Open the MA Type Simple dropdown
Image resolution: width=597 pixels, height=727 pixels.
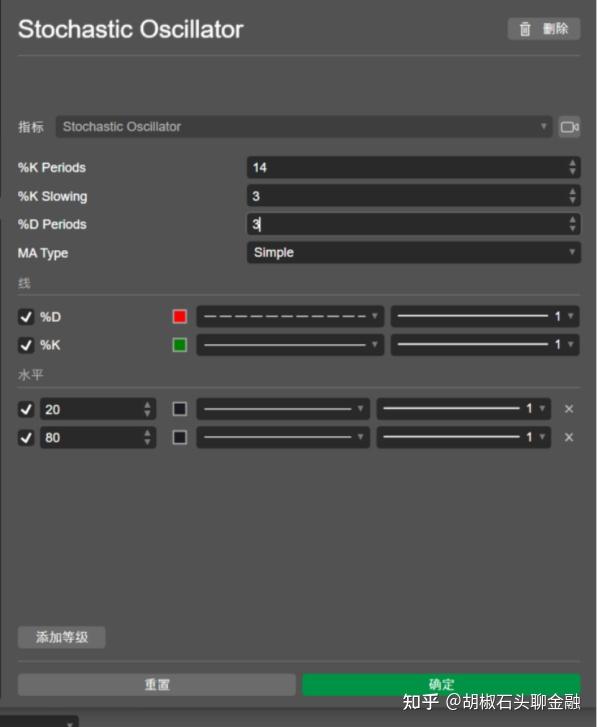point(413,253)
